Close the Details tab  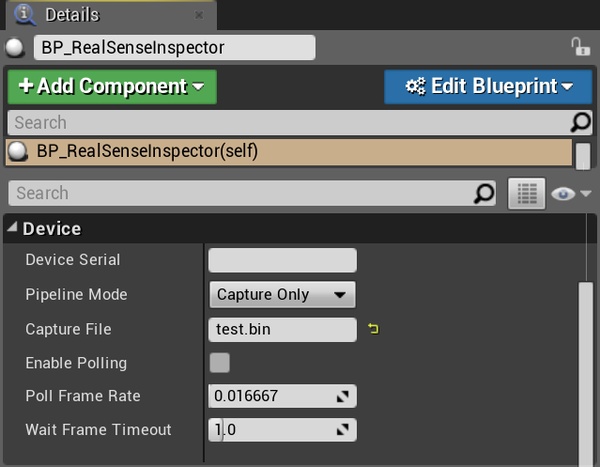[x=199, y=16]
